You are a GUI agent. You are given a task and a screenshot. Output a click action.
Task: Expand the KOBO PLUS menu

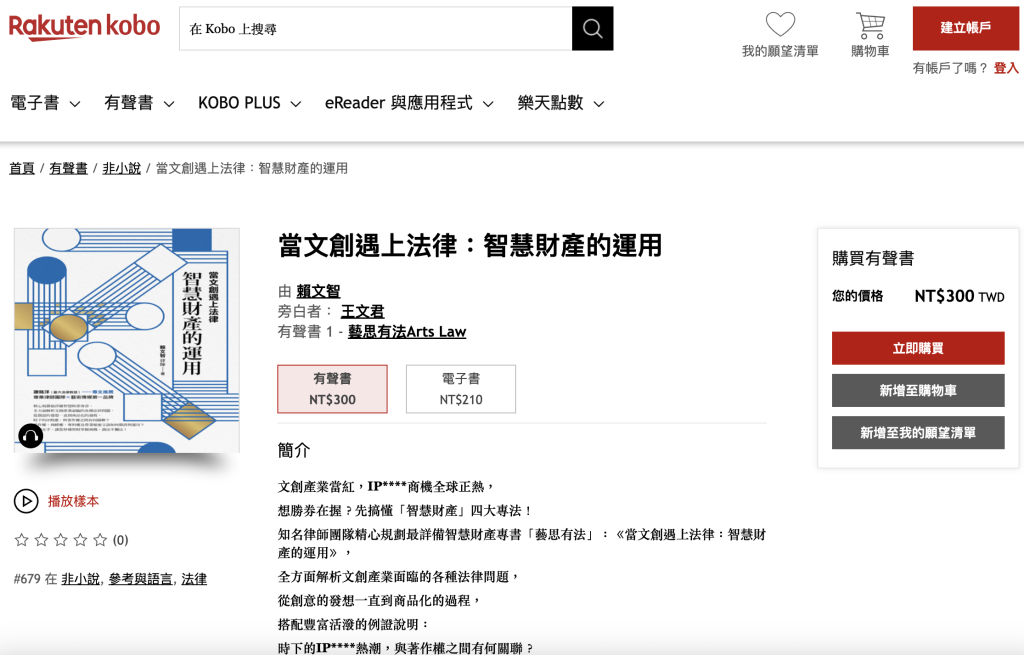click(251, 103)
